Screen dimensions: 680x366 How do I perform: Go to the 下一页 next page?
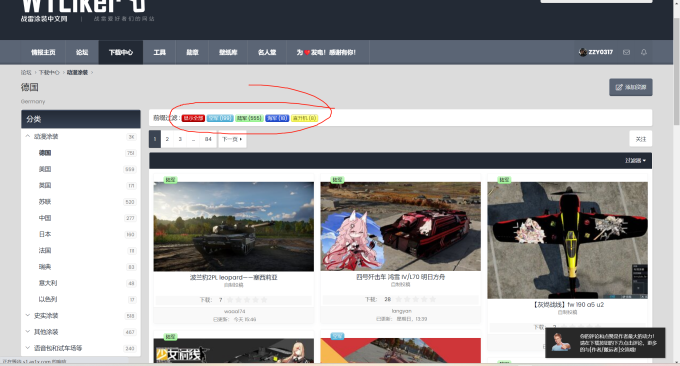[x=232, y=139]
